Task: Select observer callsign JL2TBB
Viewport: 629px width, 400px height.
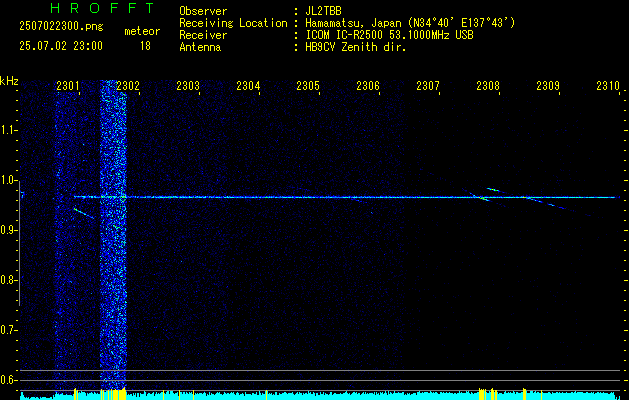Action: 323,11
